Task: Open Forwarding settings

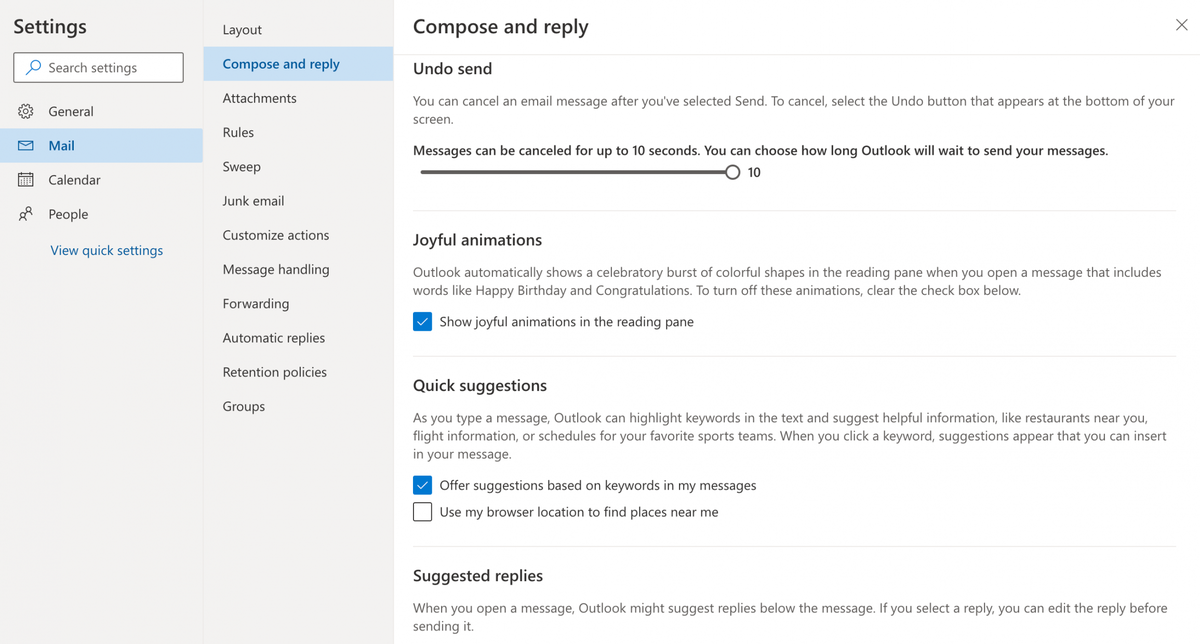Action: 254,303
